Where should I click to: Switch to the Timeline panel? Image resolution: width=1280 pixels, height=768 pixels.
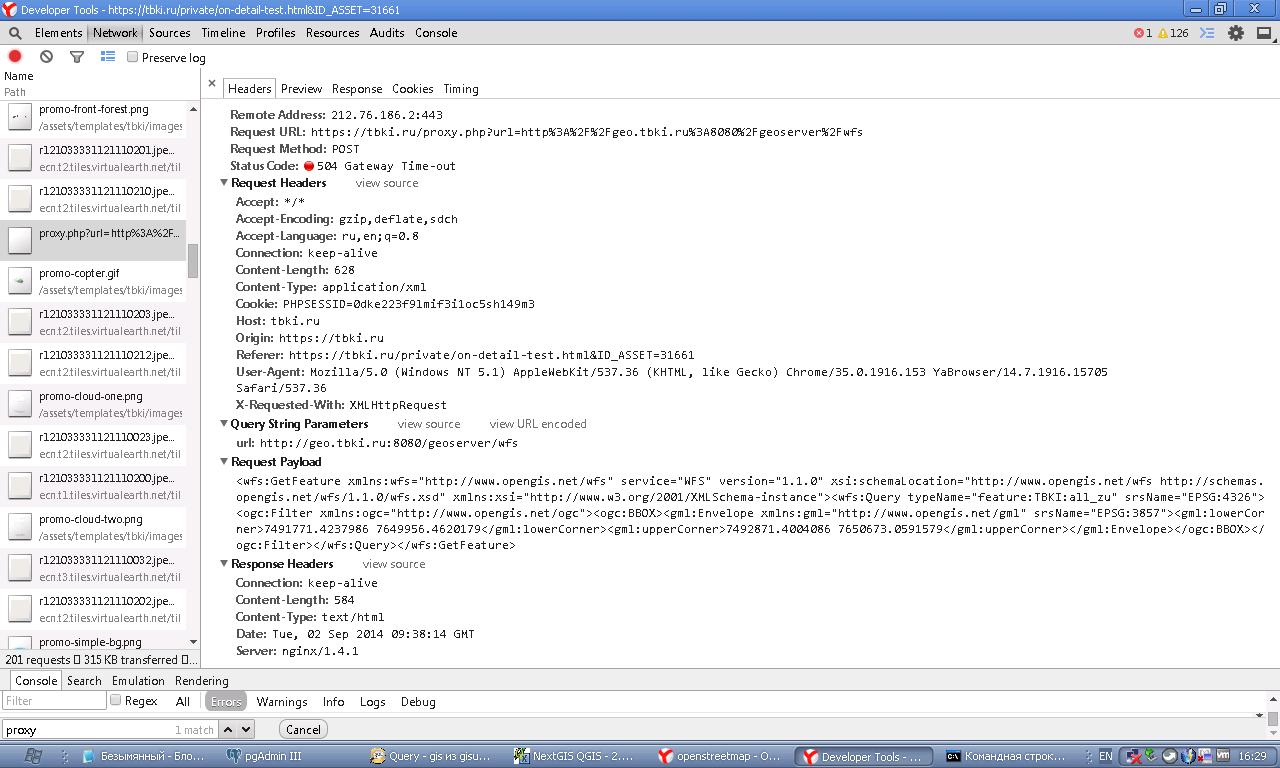pyautogui.click(x=222, y=32)
